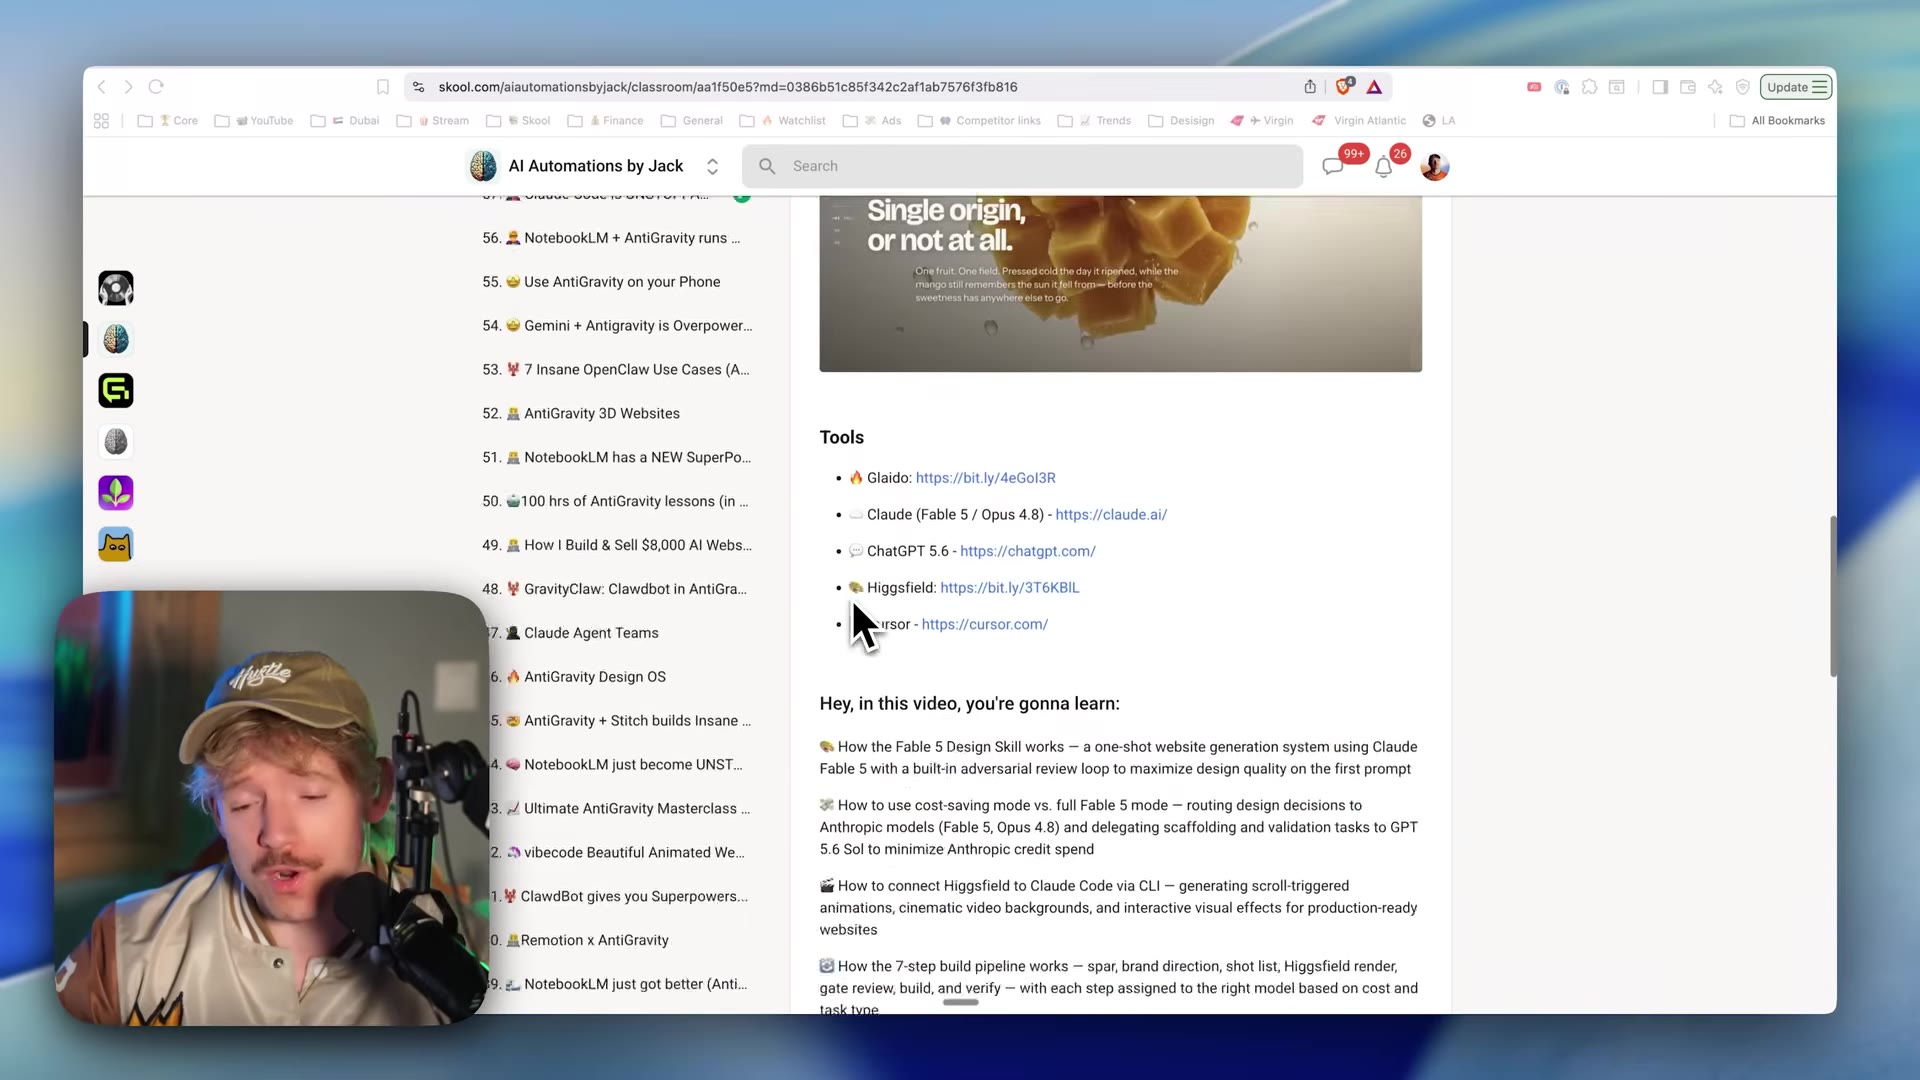Viewport: 1920px width, 1080px height.
Task: Open the cursor.com link
Action: pos(984,625)
